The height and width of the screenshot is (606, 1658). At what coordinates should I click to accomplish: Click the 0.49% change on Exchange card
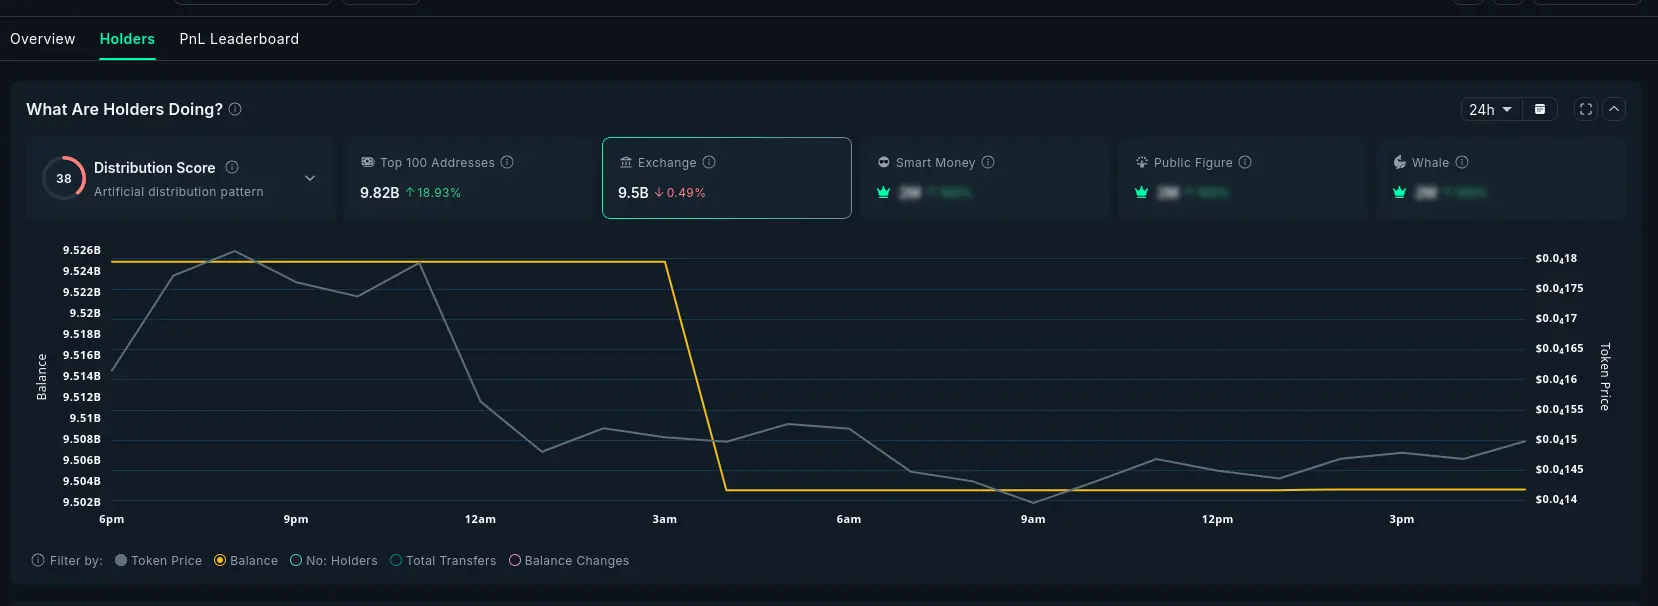tap(680, 192)
